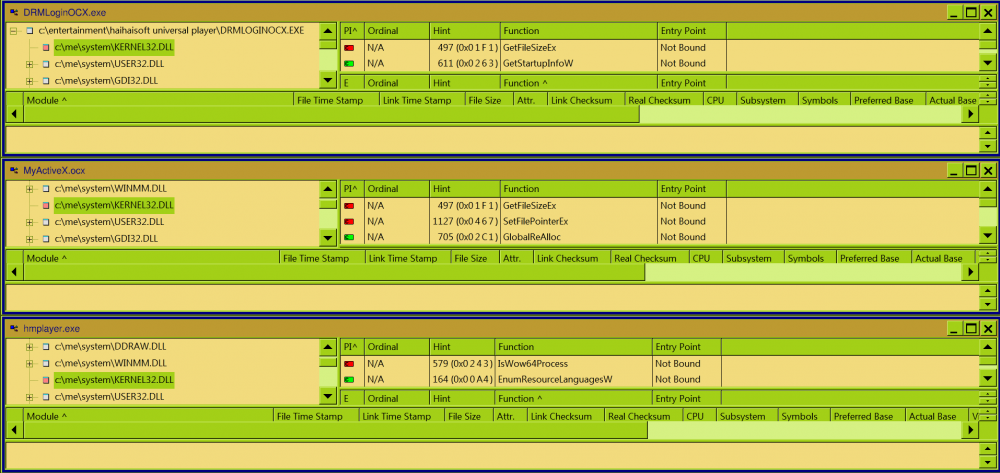The image size is (1000, 473).
Task: Click the red icon beside IsWow64Process
Action: coord(349,364)
